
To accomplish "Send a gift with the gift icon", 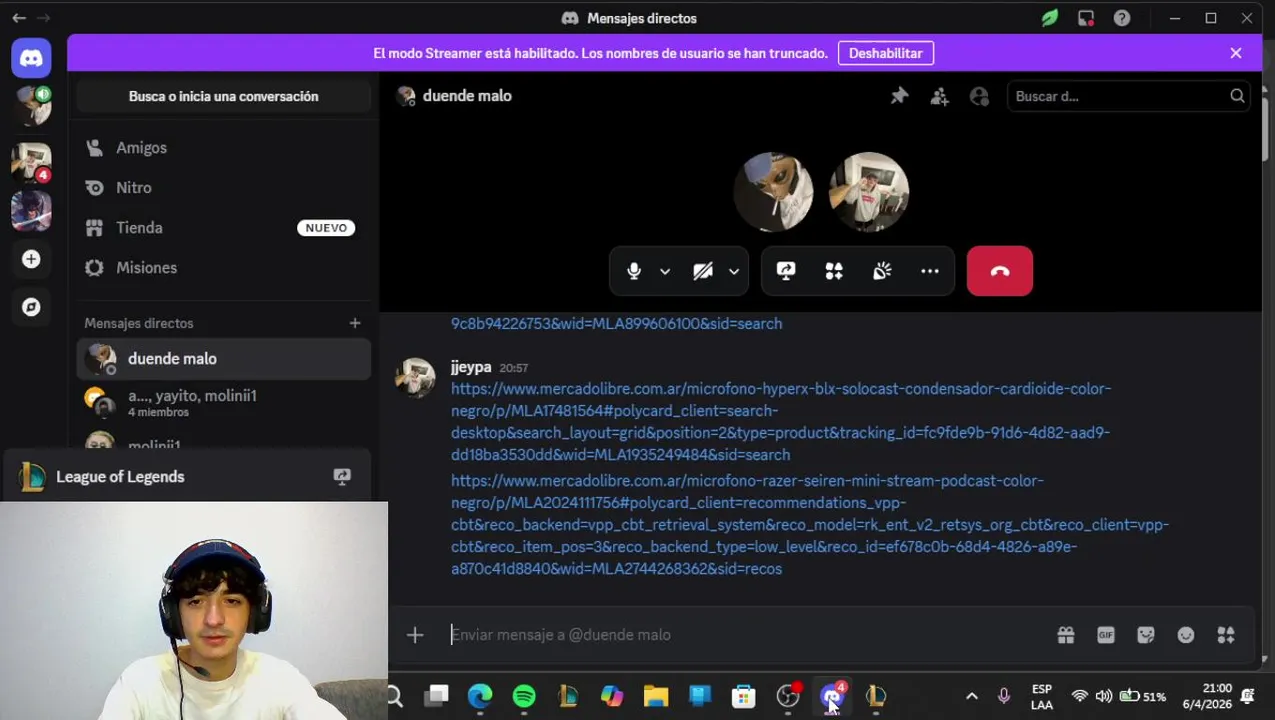I will [x=1066, y=635].
